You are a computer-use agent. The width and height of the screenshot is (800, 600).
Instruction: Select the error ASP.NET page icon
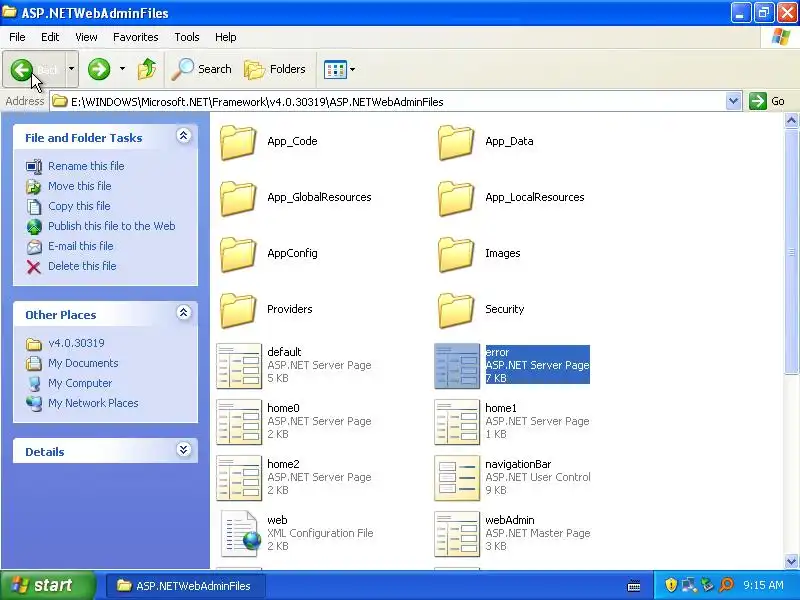coord(457,366)
